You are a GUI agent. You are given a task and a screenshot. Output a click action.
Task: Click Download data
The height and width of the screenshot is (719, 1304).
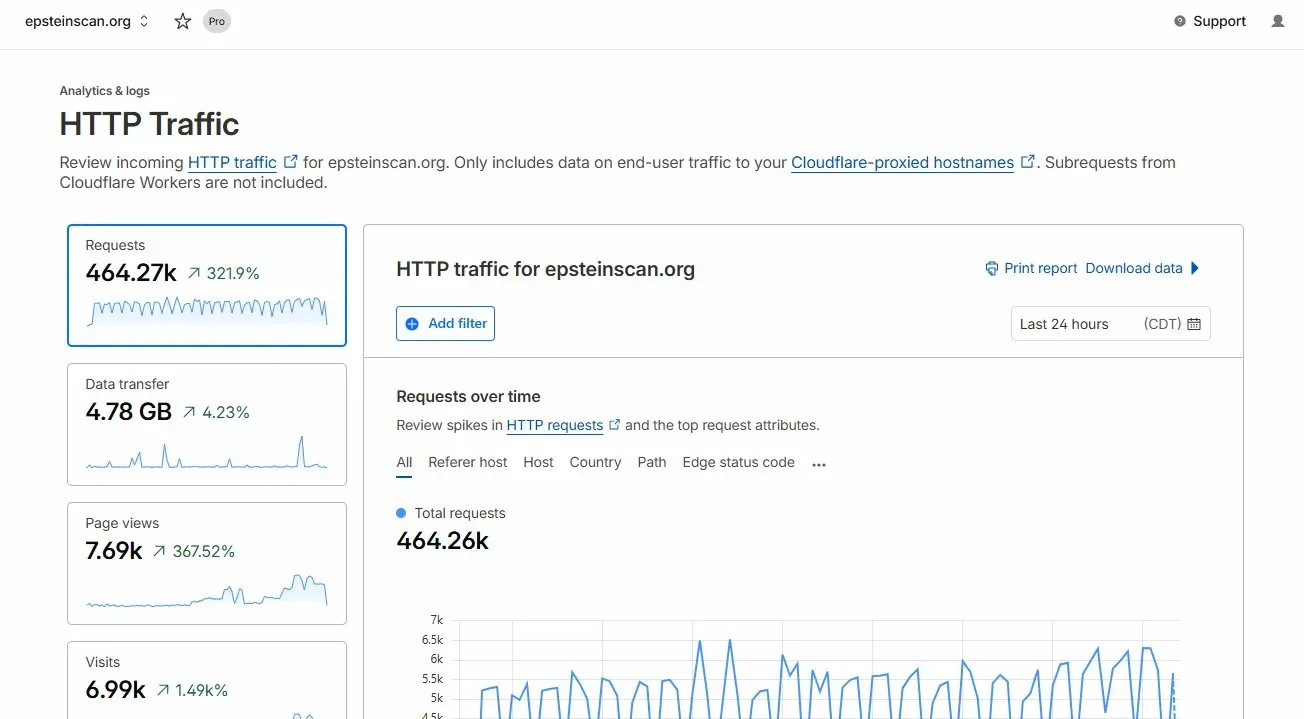1134,268
